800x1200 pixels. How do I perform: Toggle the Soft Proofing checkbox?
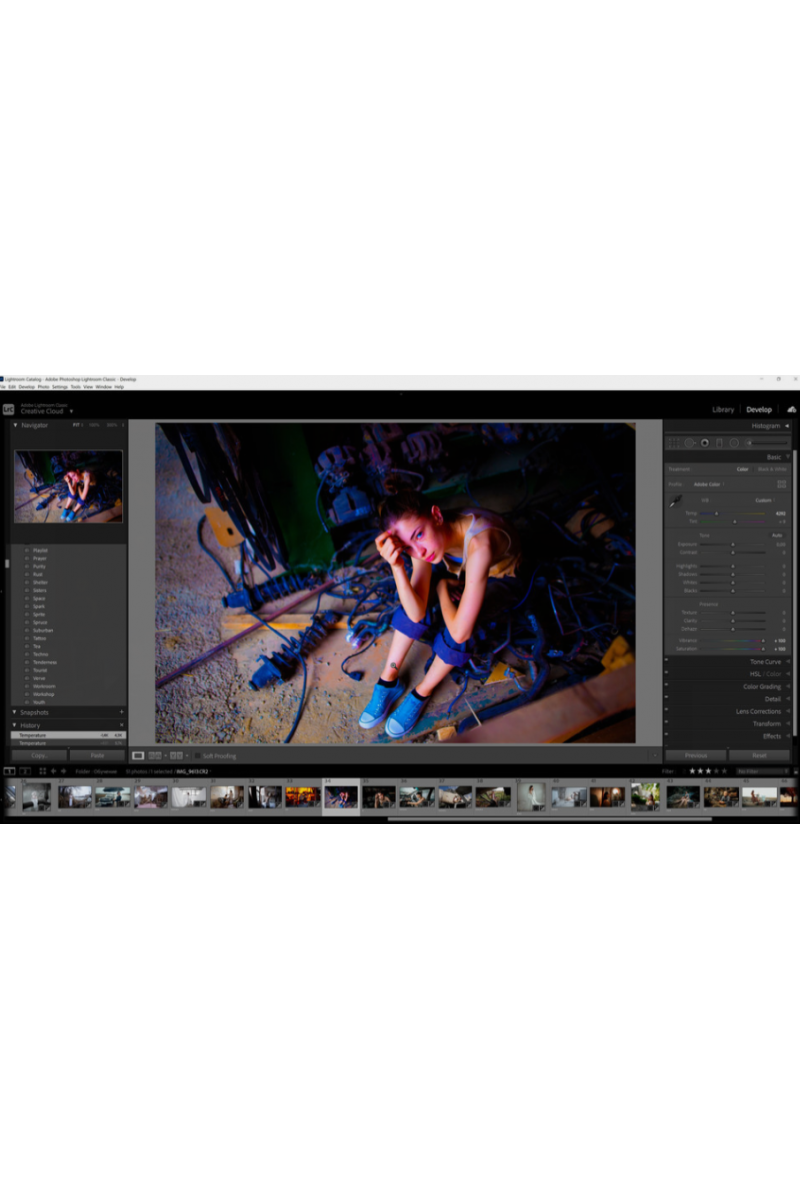[198, 756]
